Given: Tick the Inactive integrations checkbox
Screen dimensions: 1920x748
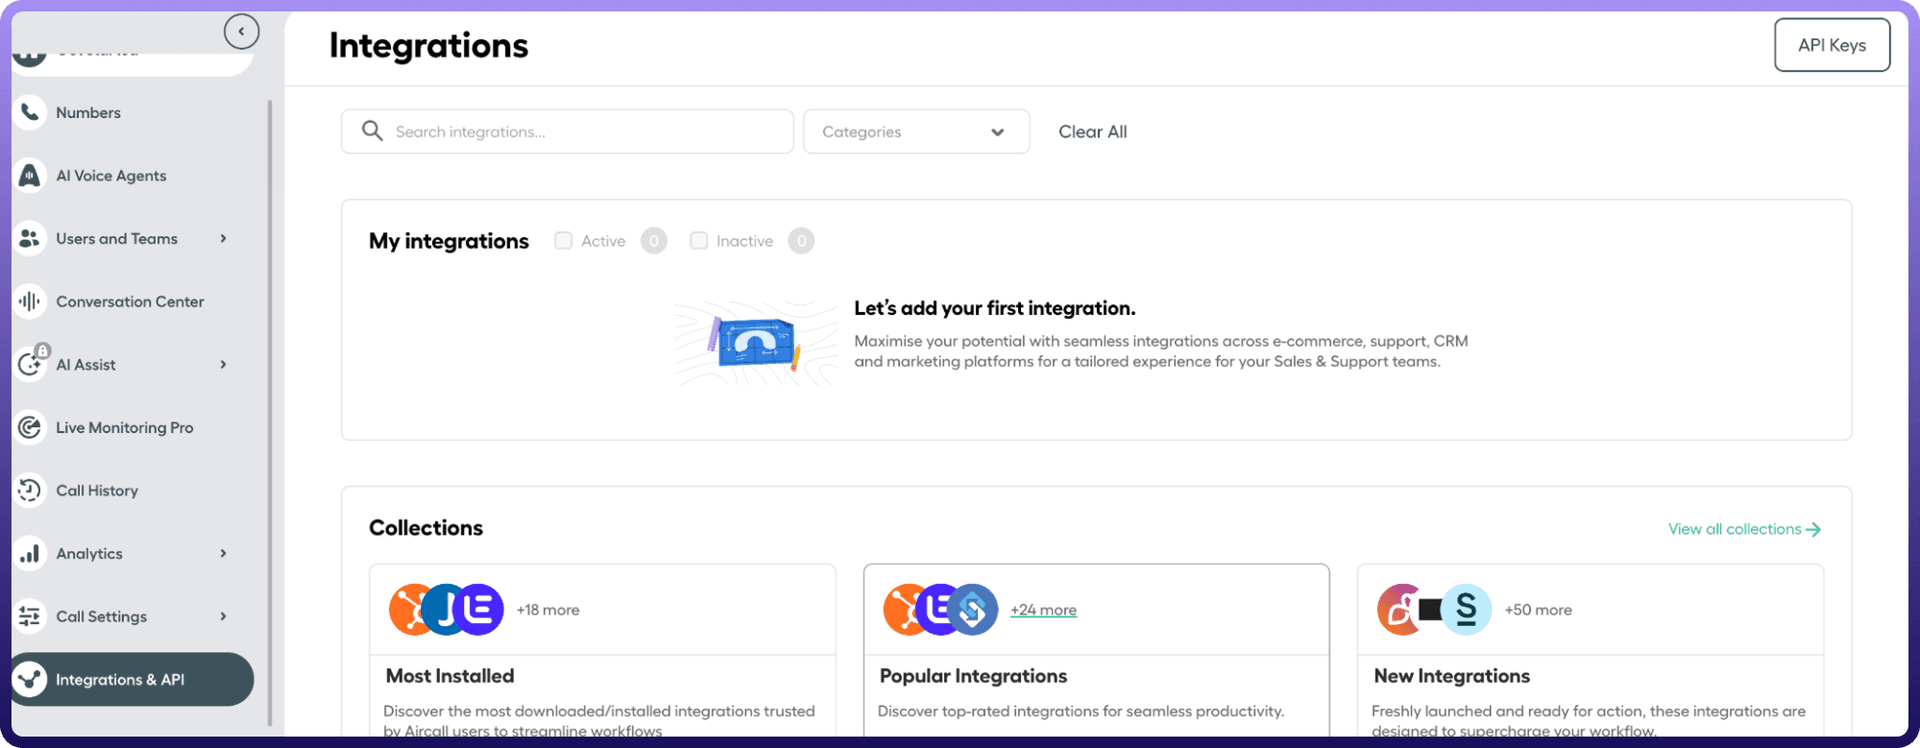Looking at the screenshot, I should coord(699,241).
